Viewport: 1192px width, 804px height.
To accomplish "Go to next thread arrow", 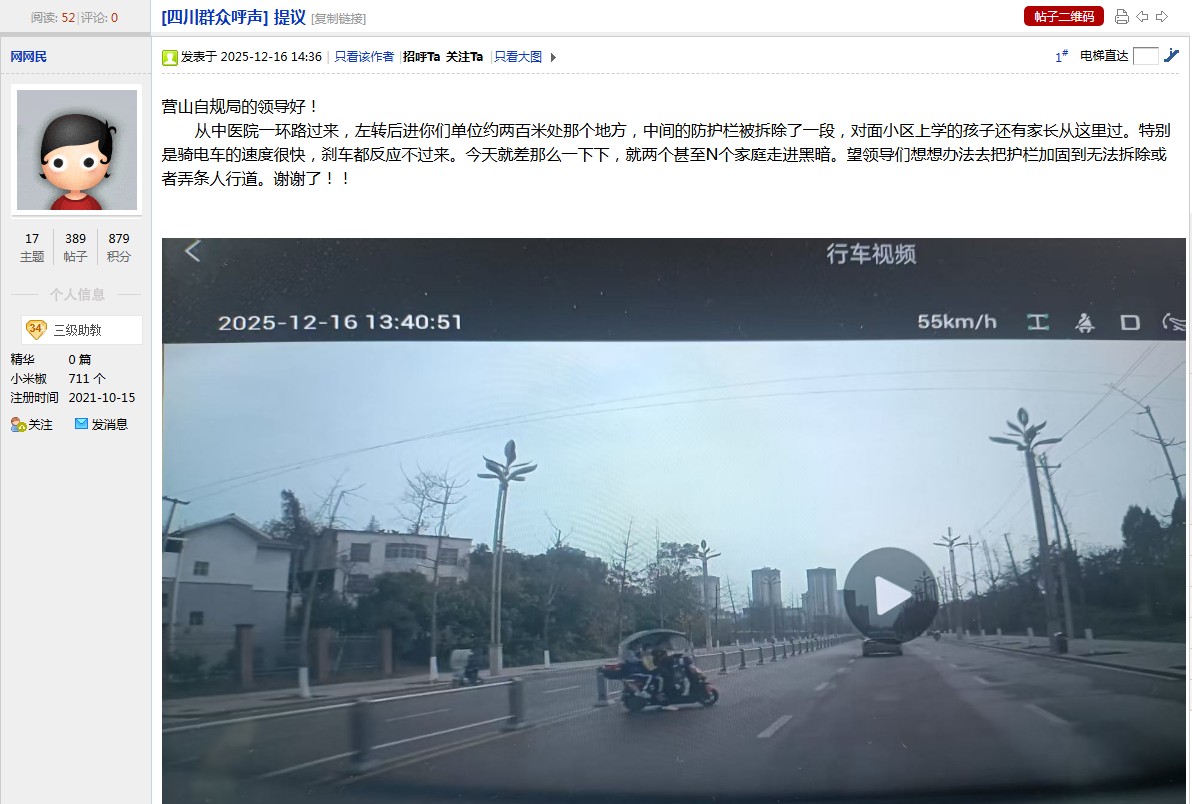I will (1162, 17).
